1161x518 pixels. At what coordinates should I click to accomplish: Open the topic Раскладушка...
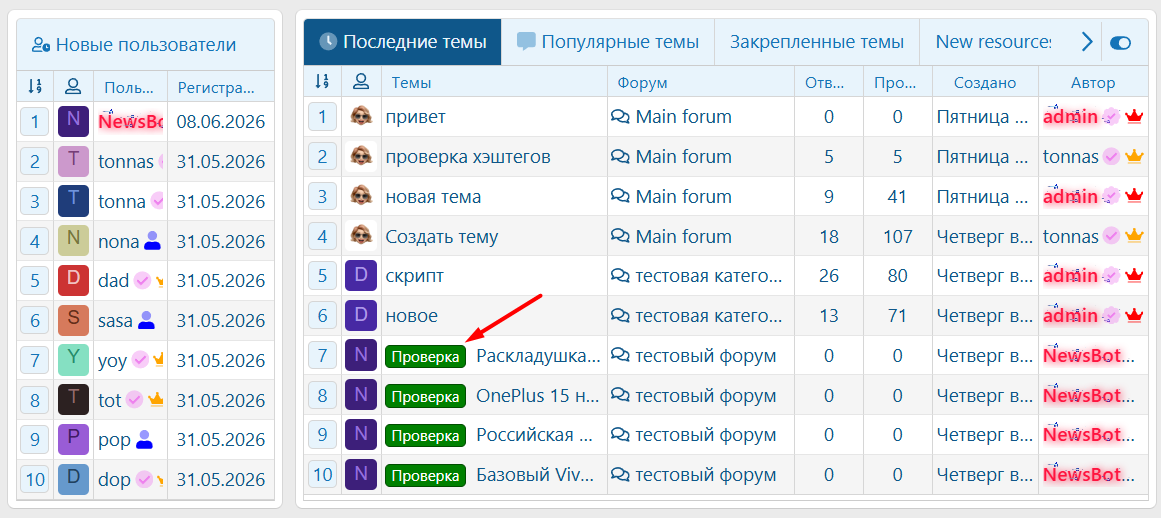click(538, 356)
